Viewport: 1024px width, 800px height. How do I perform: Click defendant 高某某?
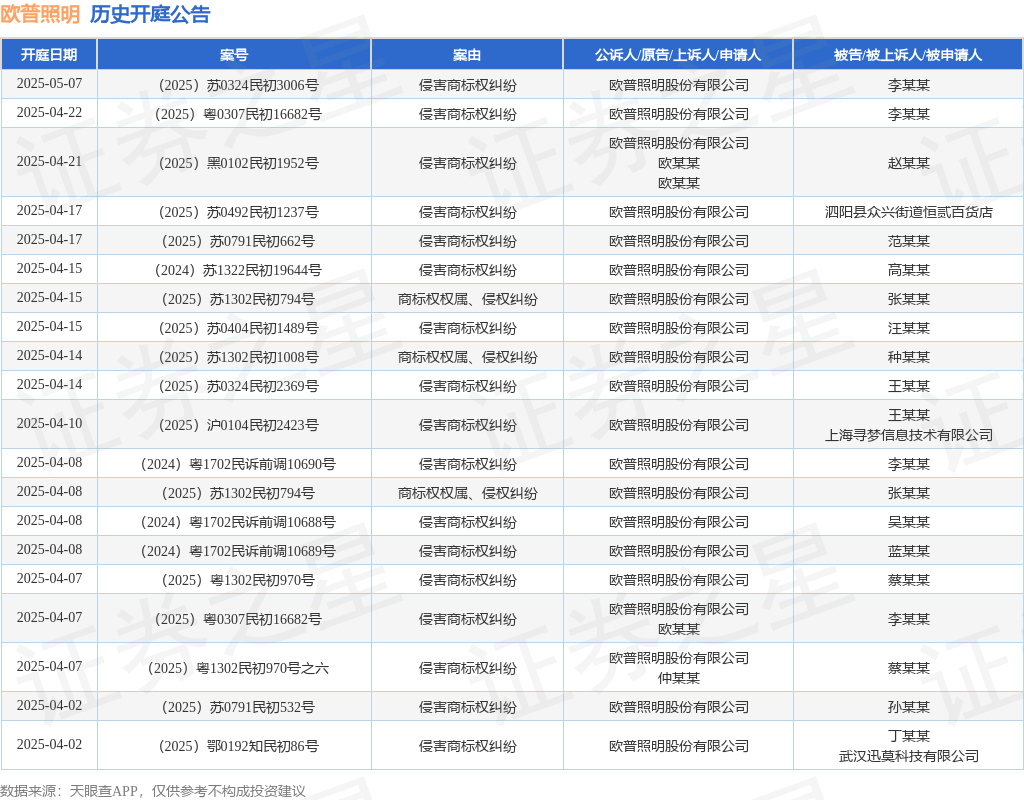point(908,270)
